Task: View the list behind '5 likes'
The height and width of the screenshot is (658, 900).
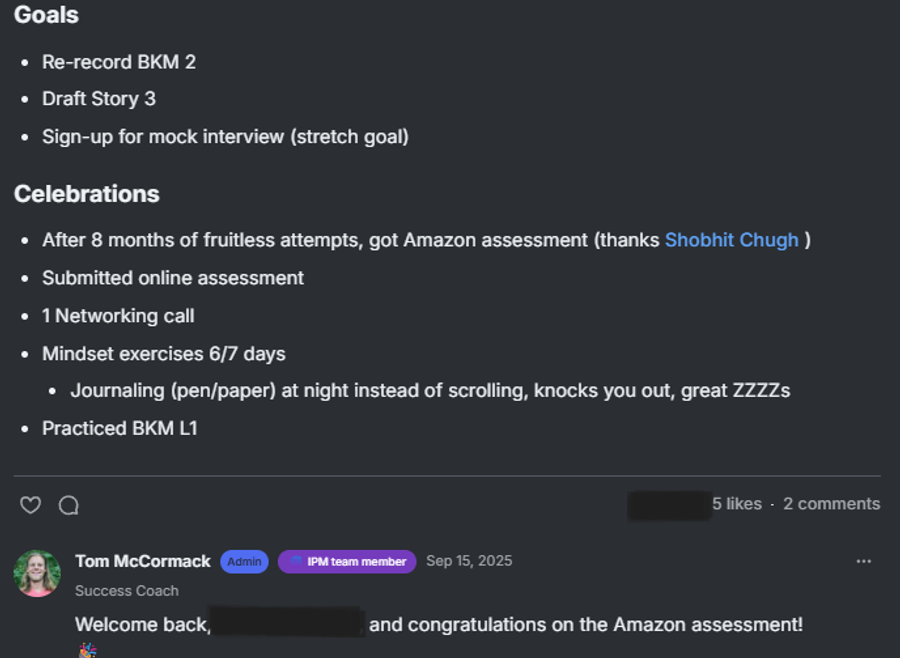Action: coord(738,503)
